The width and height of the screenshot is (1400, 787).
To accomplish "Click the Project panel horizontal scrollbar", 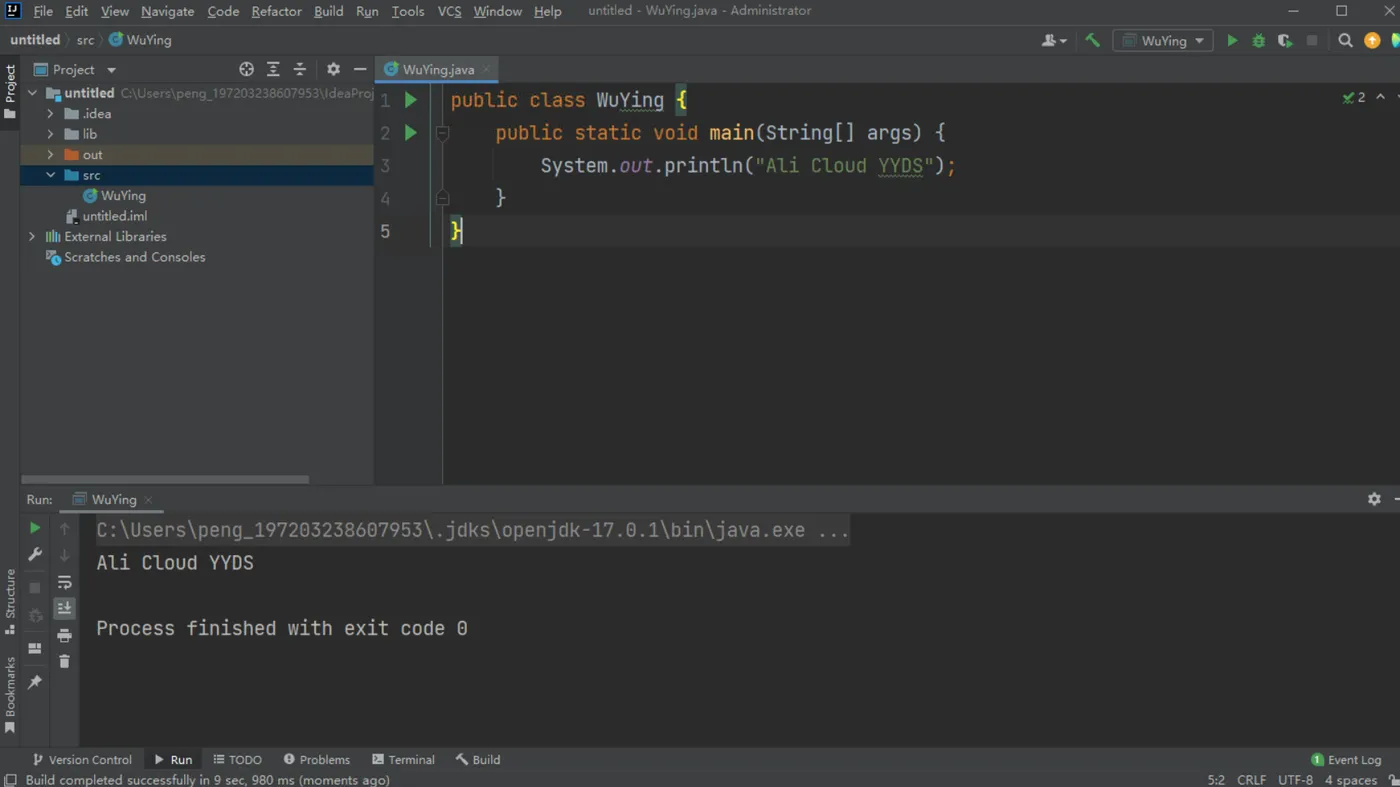I will point(166,479).
